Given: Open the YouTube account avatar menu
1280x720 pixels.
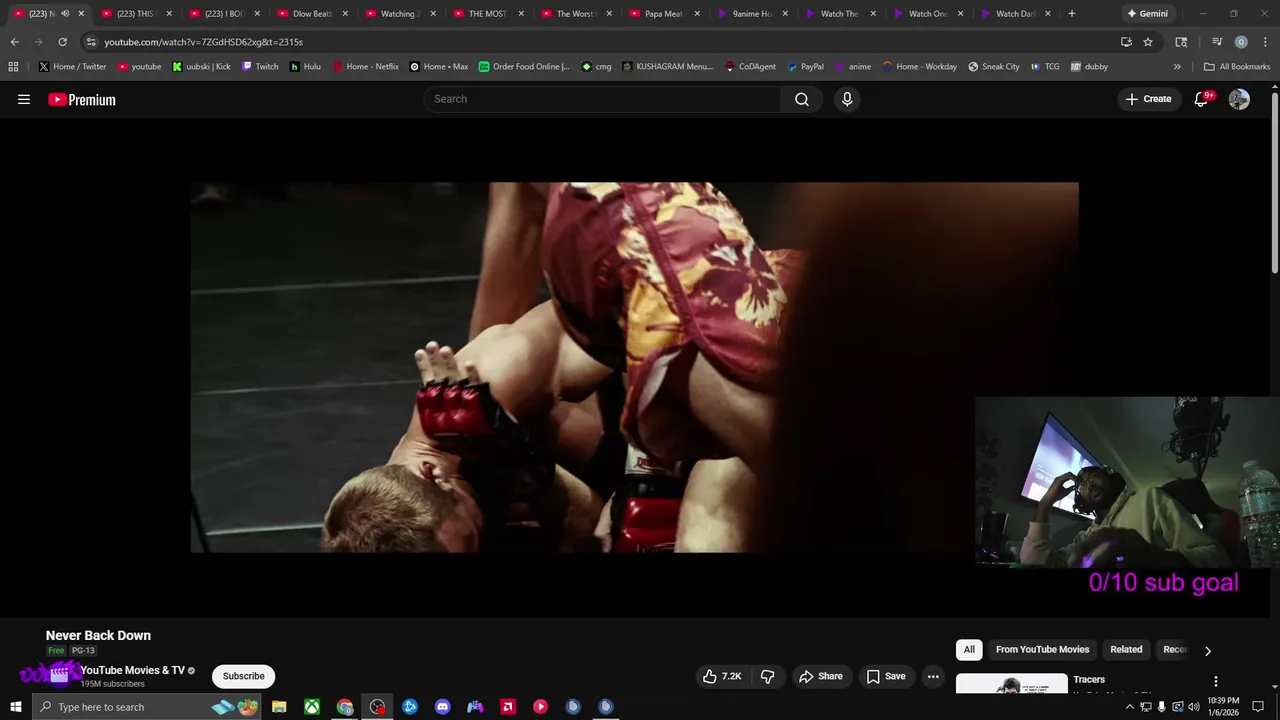Looking at the screenshot, I should (x=1239, y=99).
